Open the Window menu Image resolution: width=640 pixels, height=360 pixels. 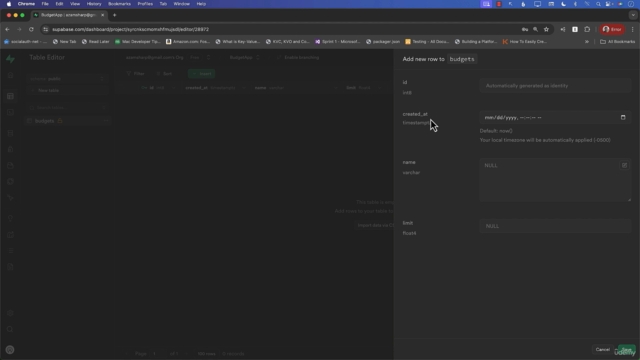[x=181, y=4]
